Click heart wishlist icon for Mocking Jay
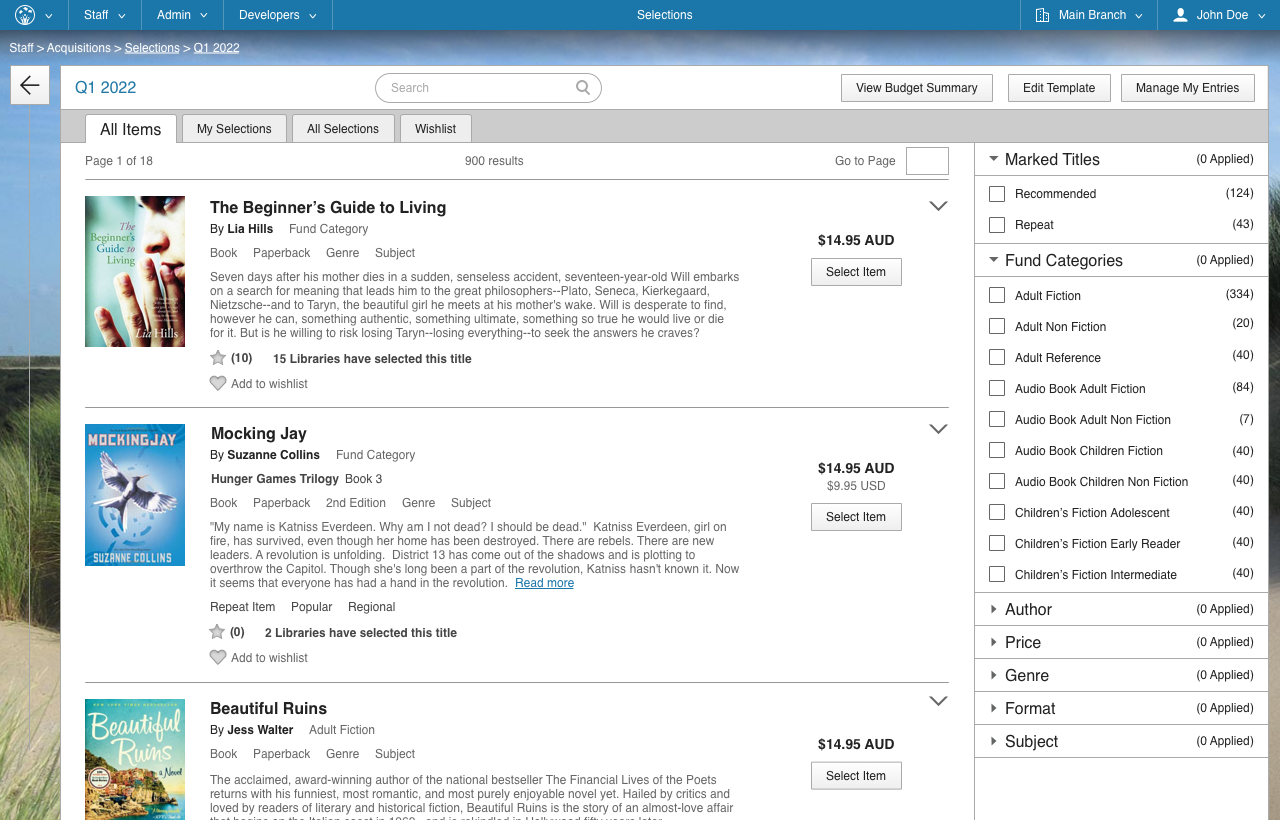1280x820 pixels. coord(218,658)
